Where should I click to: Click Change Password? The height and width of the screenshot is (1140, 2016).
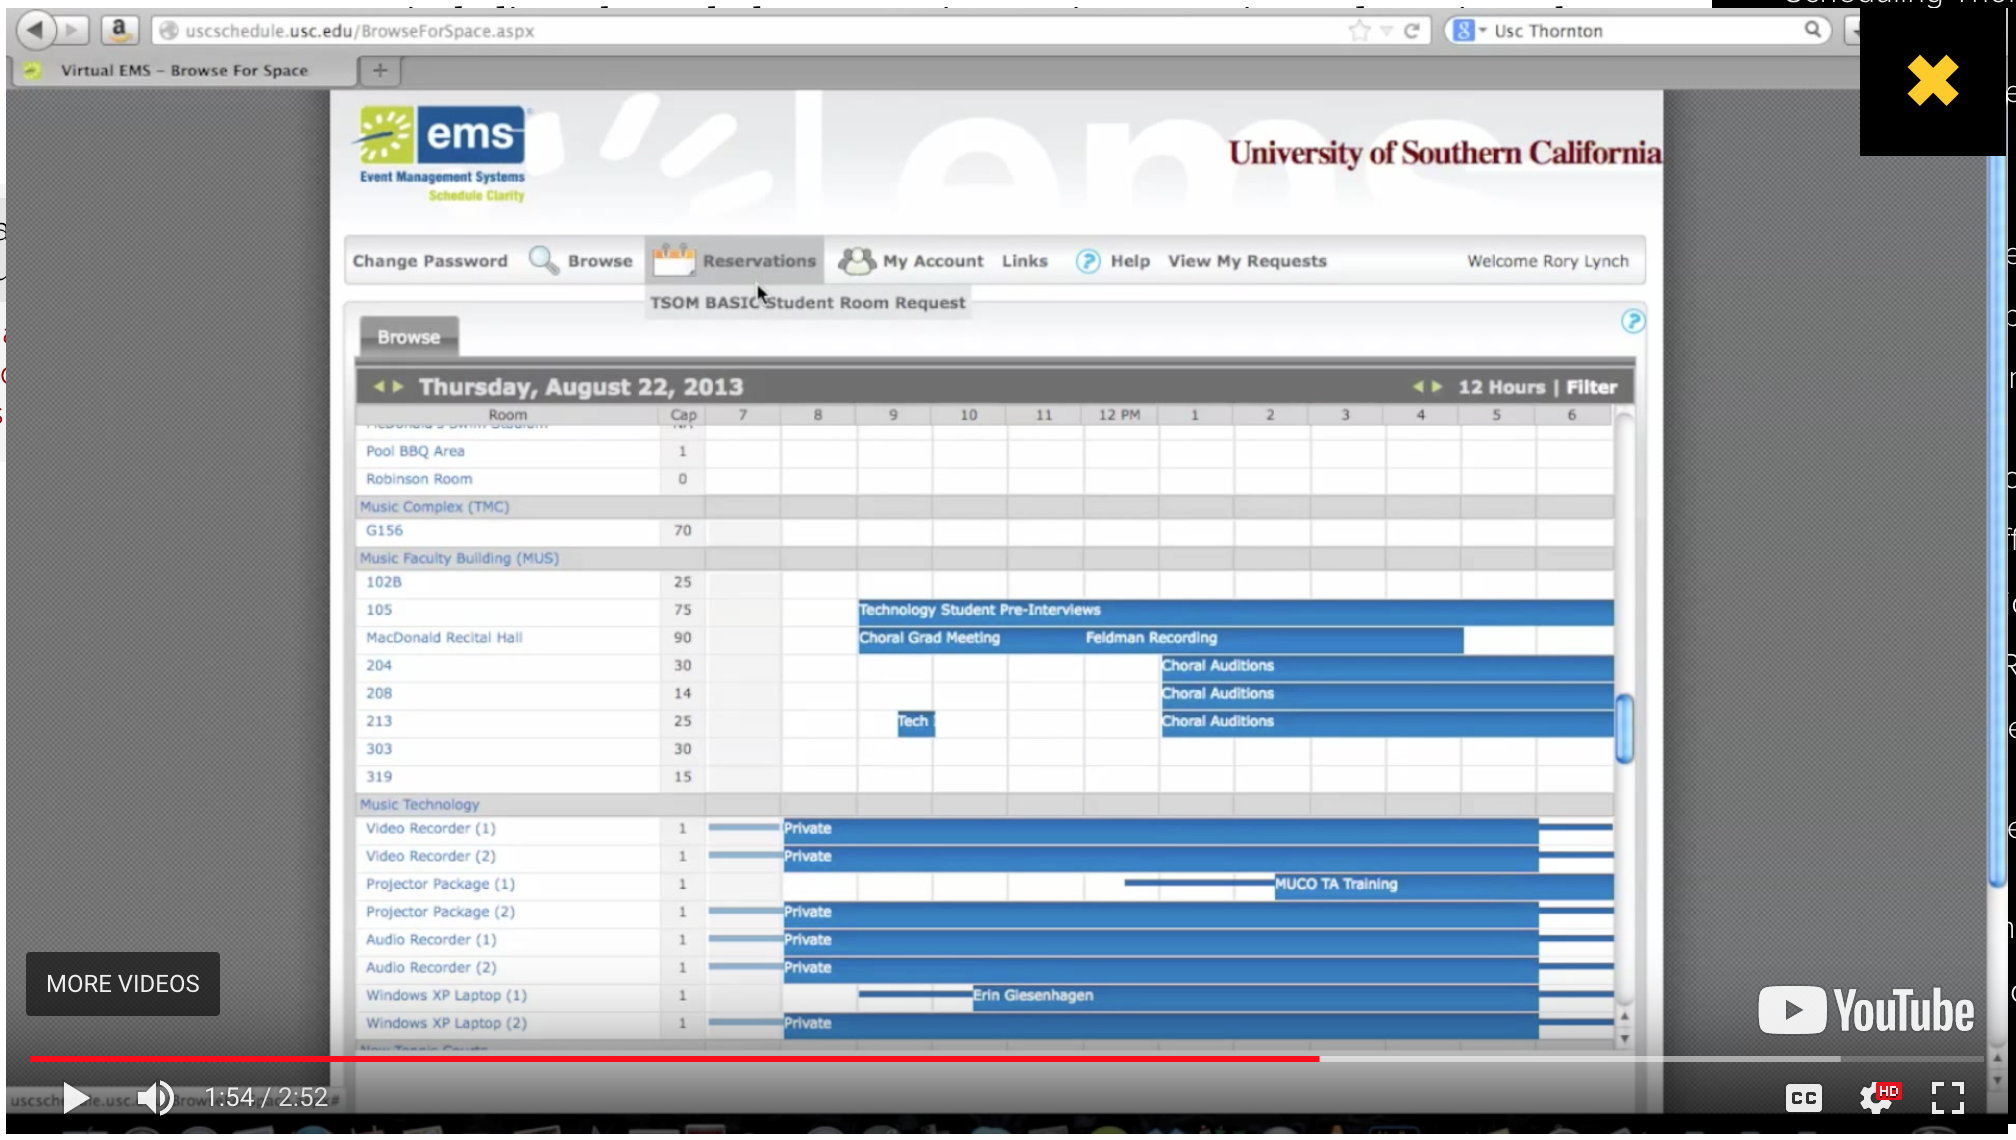coord(430,261)
